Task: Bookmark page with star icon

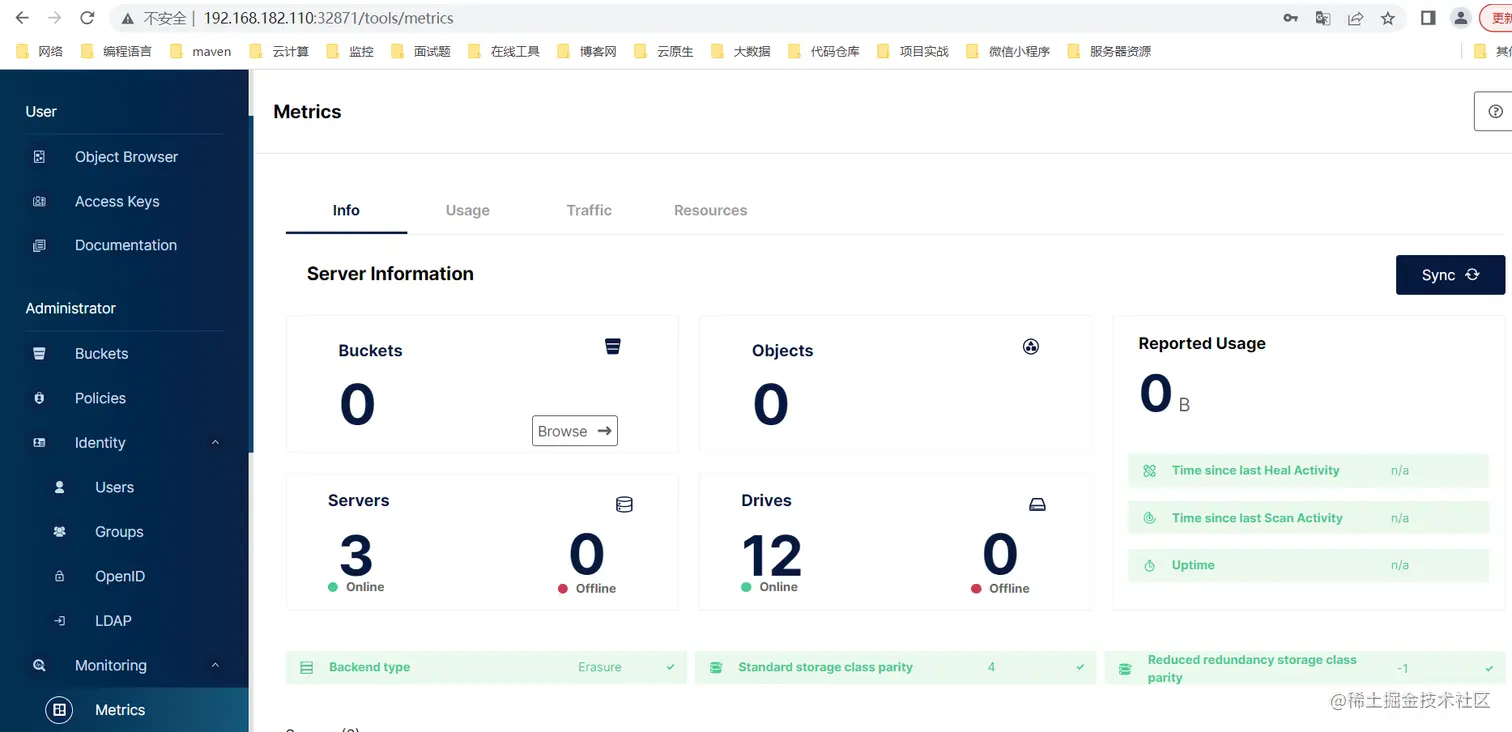Action: [1388, 18]
